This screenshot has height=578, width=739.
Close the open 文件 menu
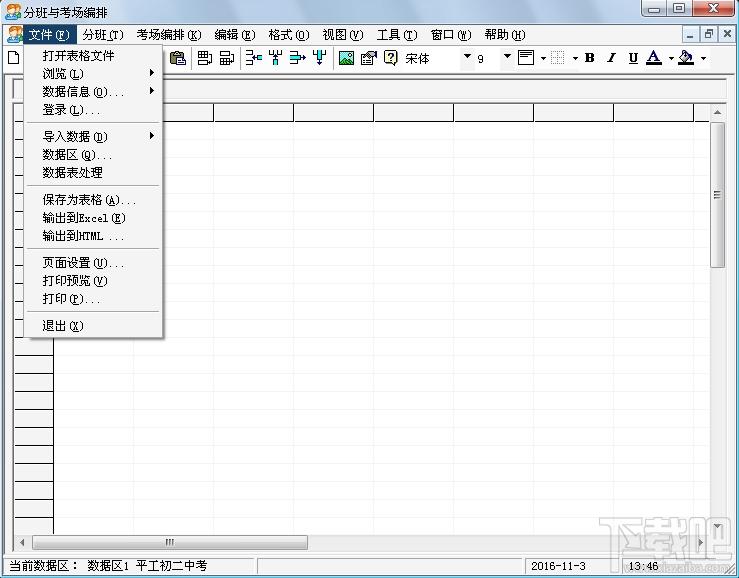click(x=49, y=34)
